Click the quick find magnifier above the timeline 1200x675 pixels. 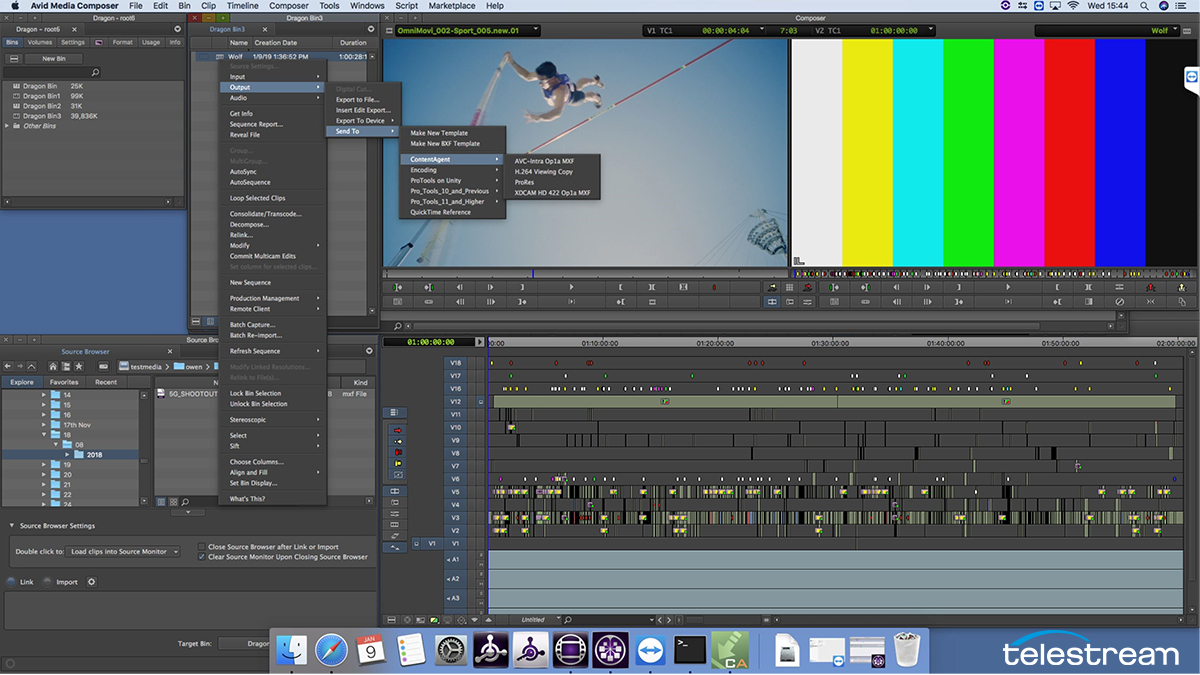coord(398,326)
